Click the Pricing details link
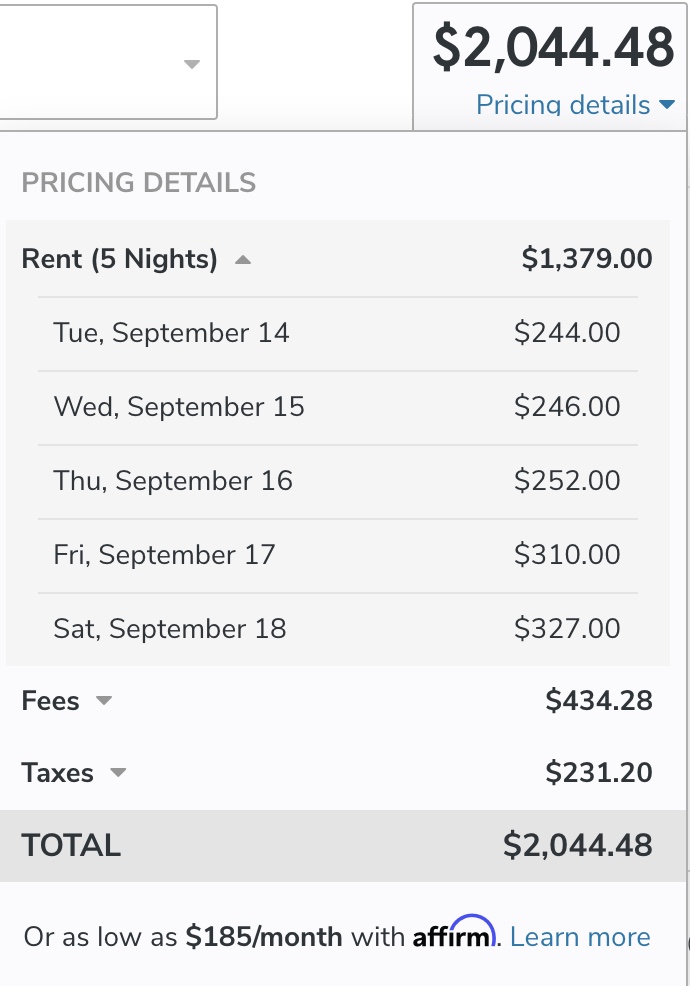 (563, 104)
